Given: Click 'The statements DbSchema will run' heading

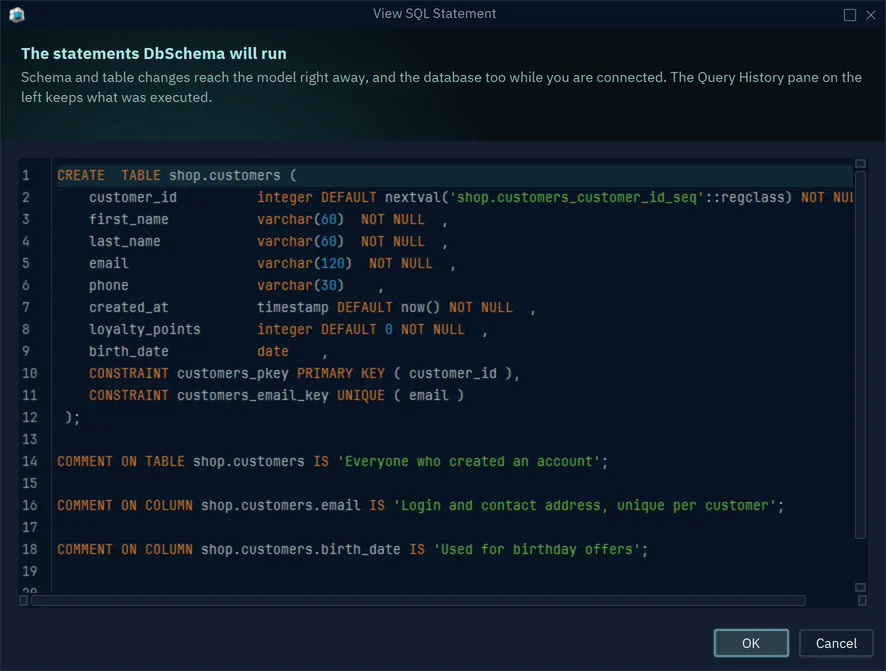Looking at the screenshot, I should pos(154,54).
